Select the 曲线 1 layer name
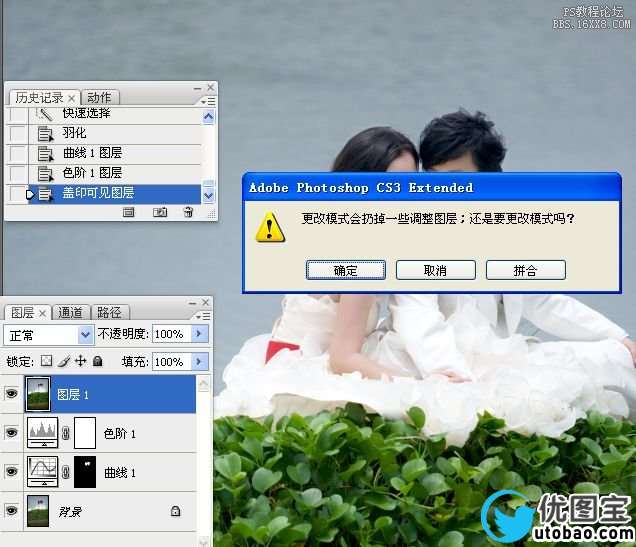Viewport: 636px width, 547px height. [120, 473]
